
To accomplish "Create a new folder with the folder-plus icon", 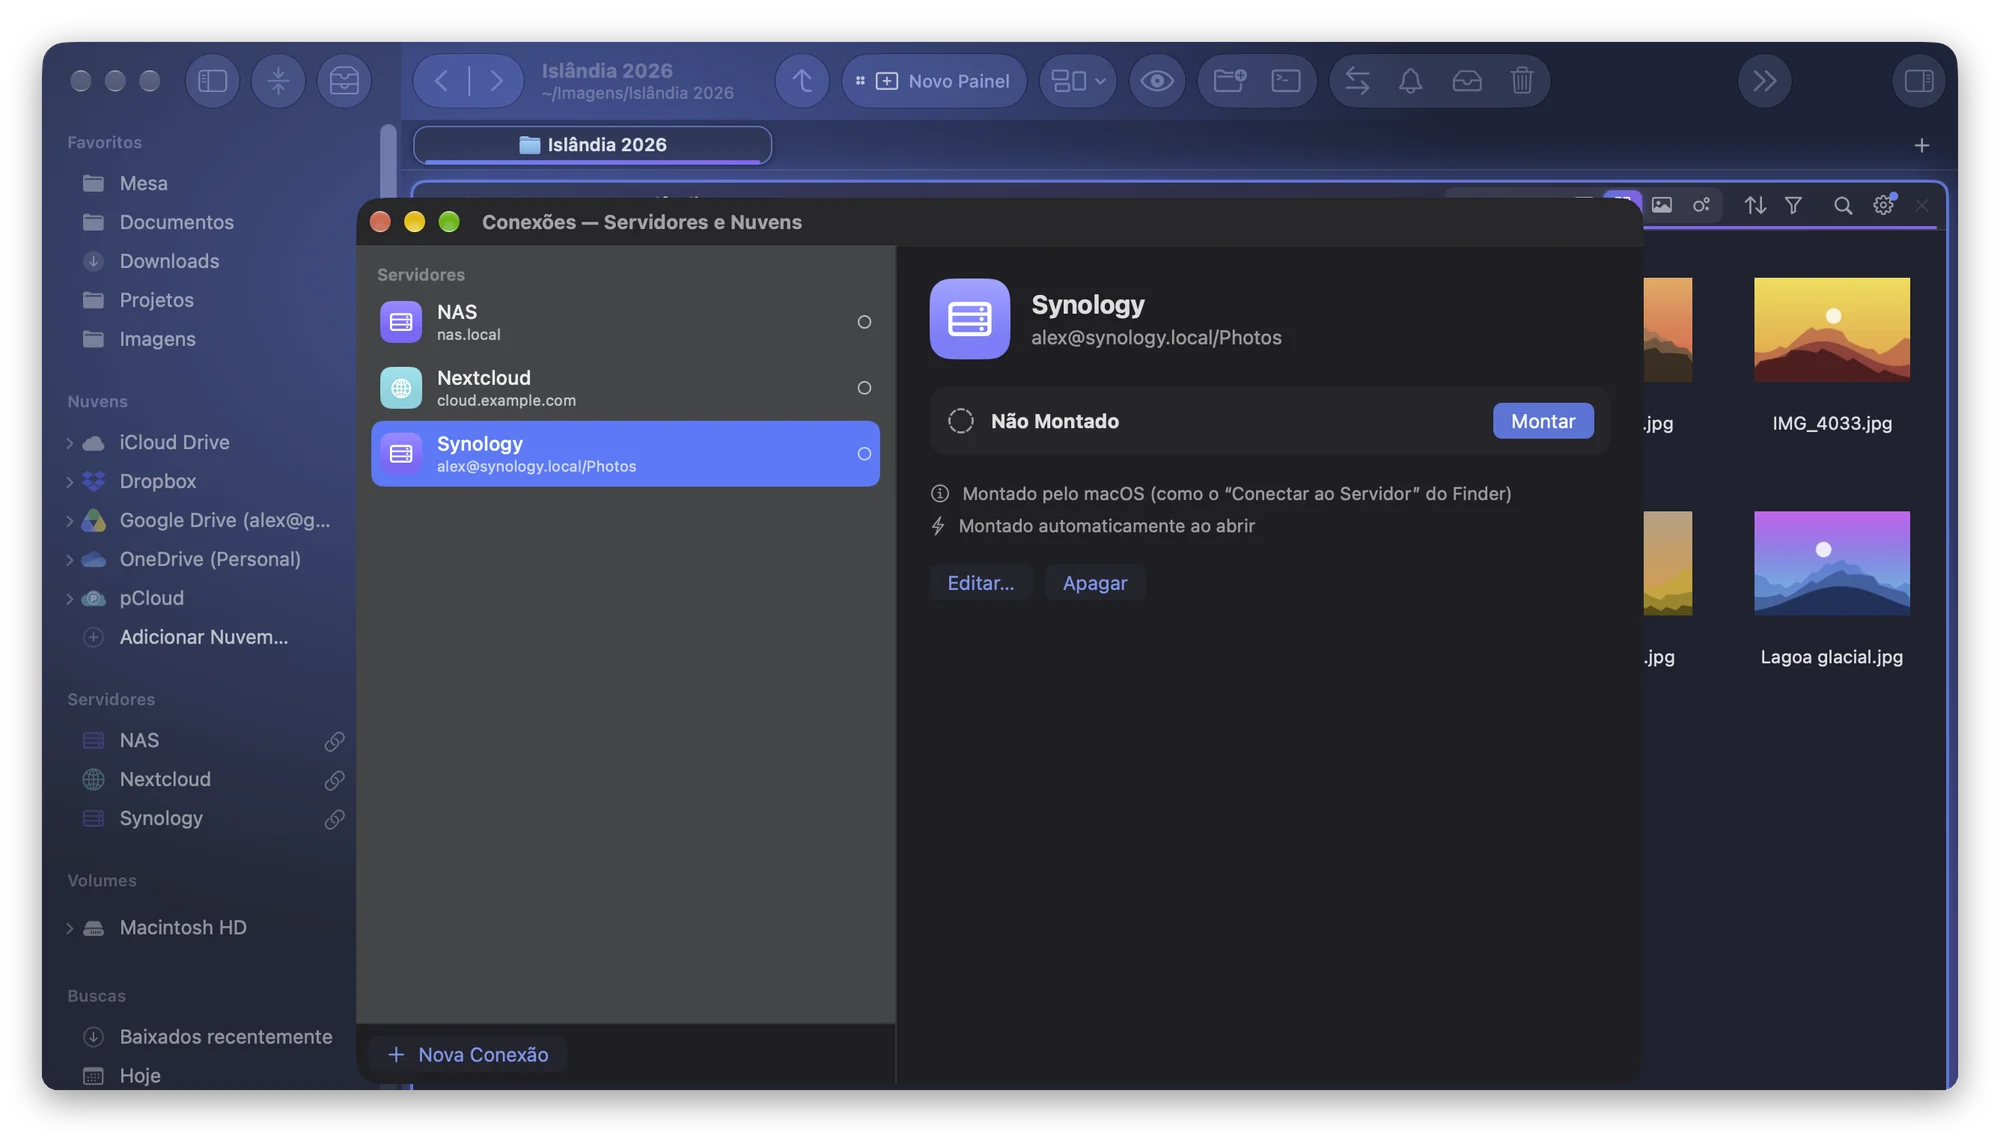I will tap(1229, 81).
